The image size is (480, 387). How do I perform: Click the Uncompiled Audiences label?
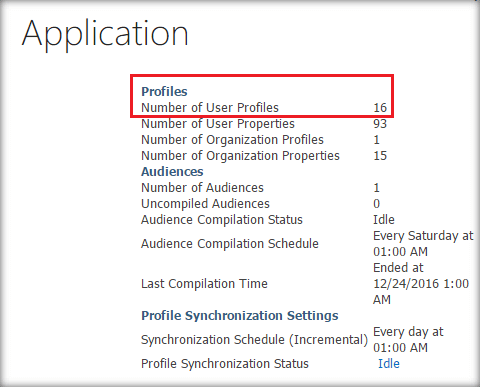(205, 204)
